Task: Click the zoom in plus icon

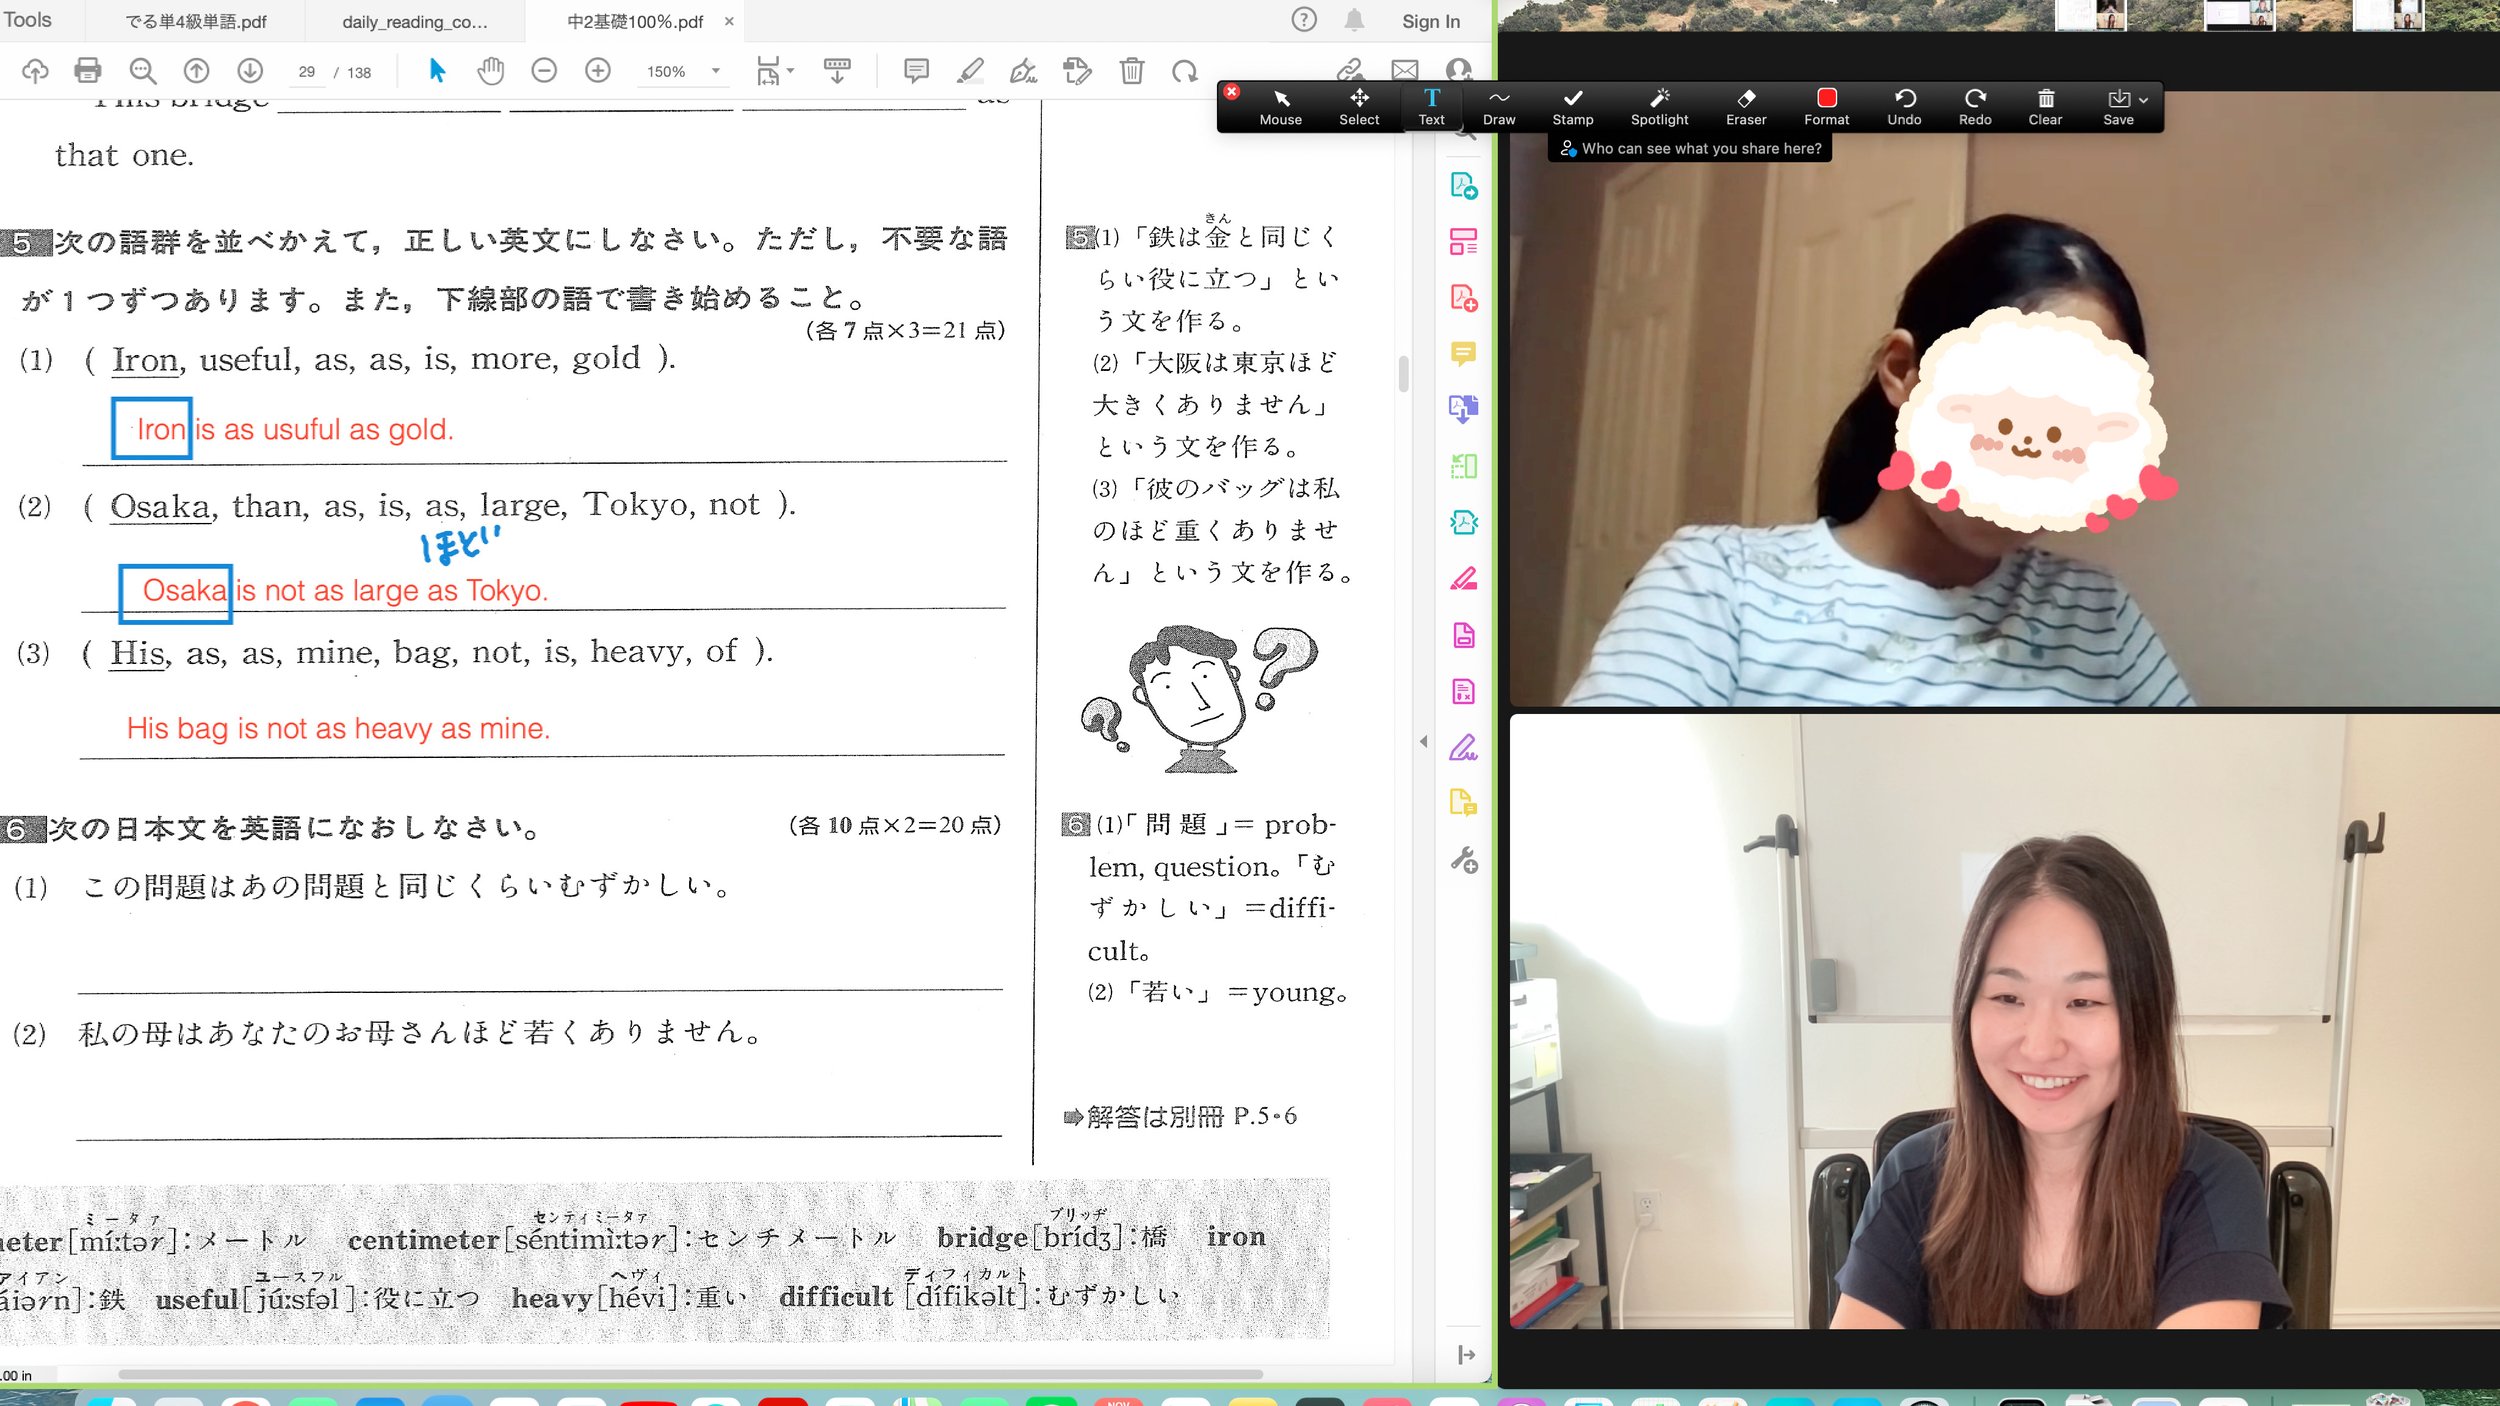Action: [598, 70]
